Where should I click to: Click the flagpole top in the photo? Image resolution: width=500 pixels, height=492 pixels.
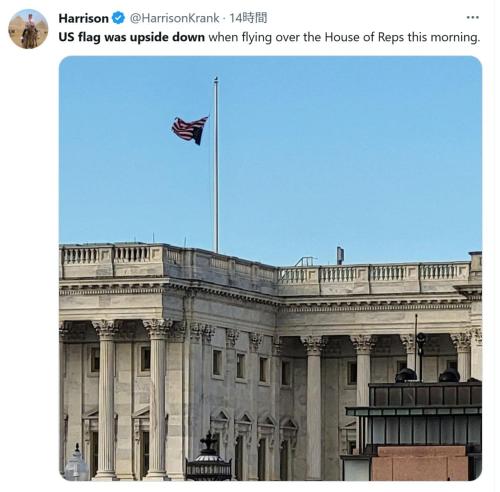pyautogui.click(x=216, y=80)
